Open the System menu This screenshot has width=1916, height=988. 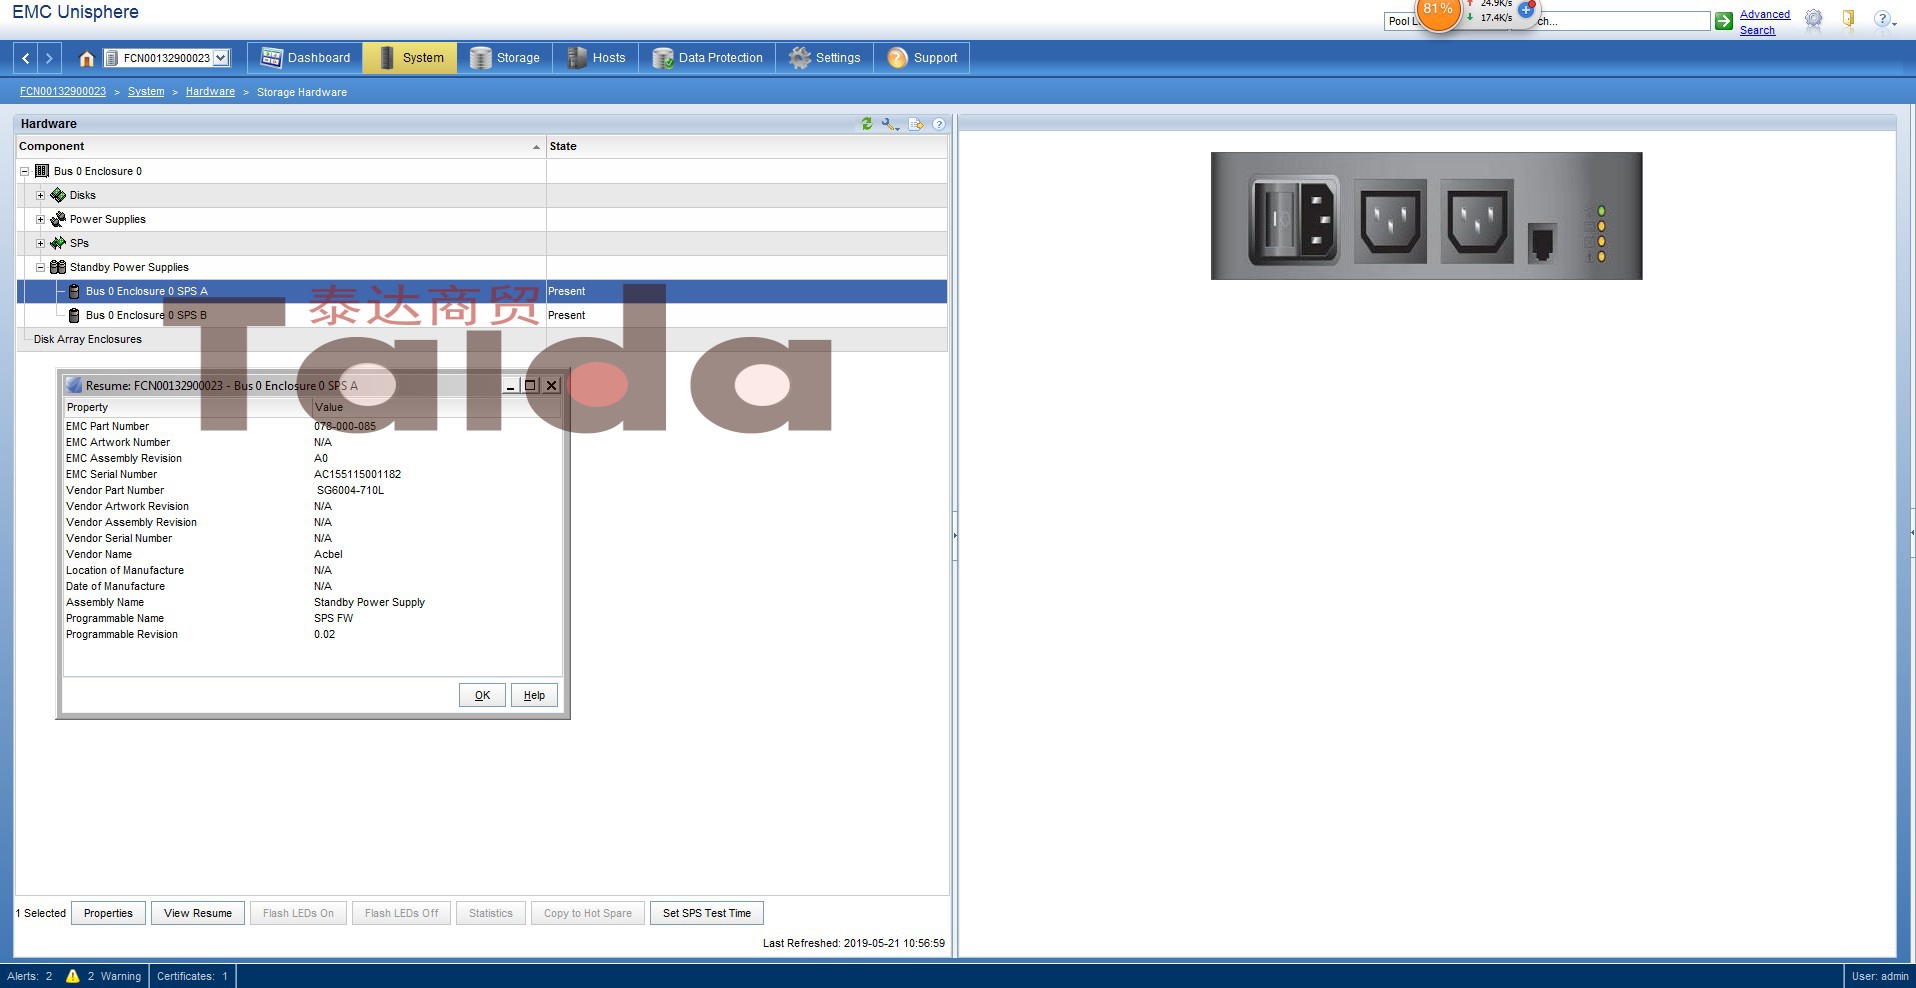point(410,58)
